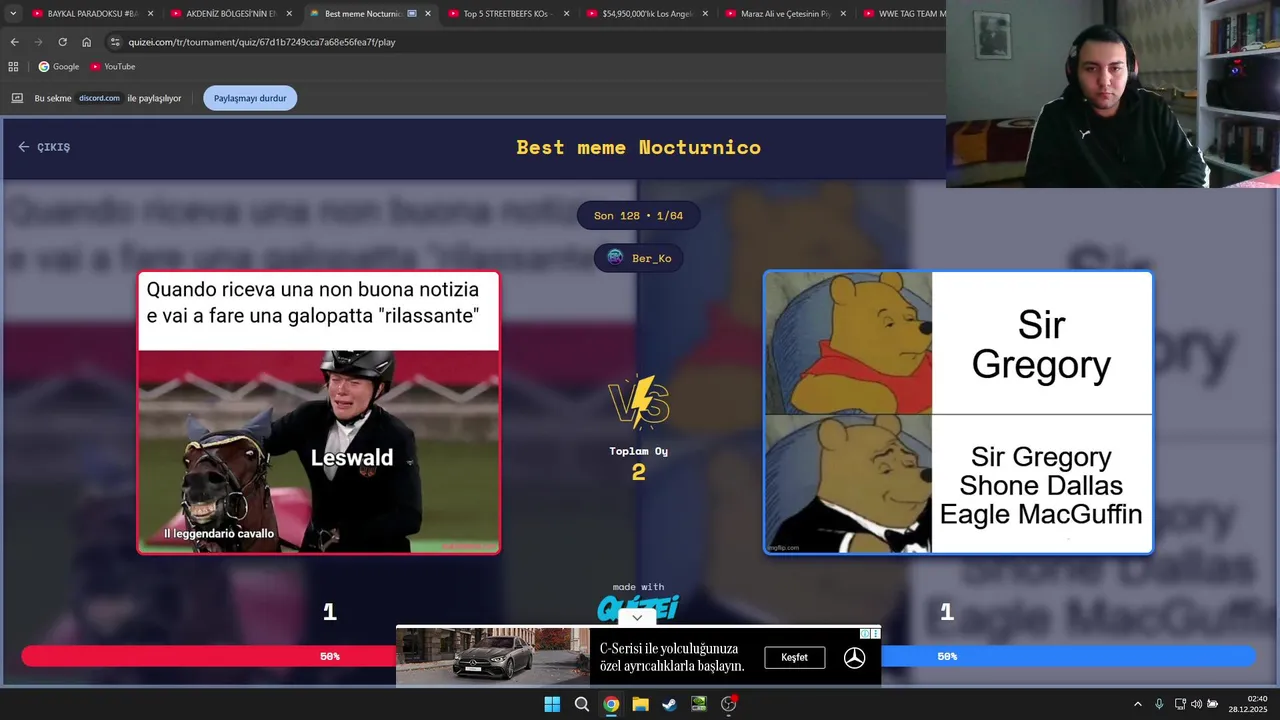Click the microphone tray icon
The width and height of the screenshot is (1280, 720).
tap(1159, 704)
